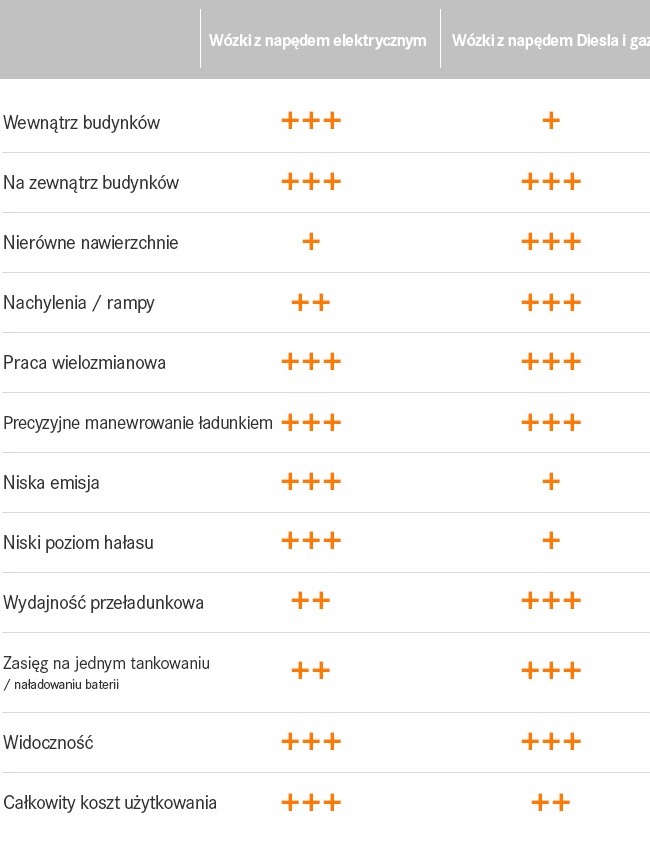Click the Diesel single plus for Wewnątrz budynków
This screenshot has width=650, height=846.
[551, 120]
